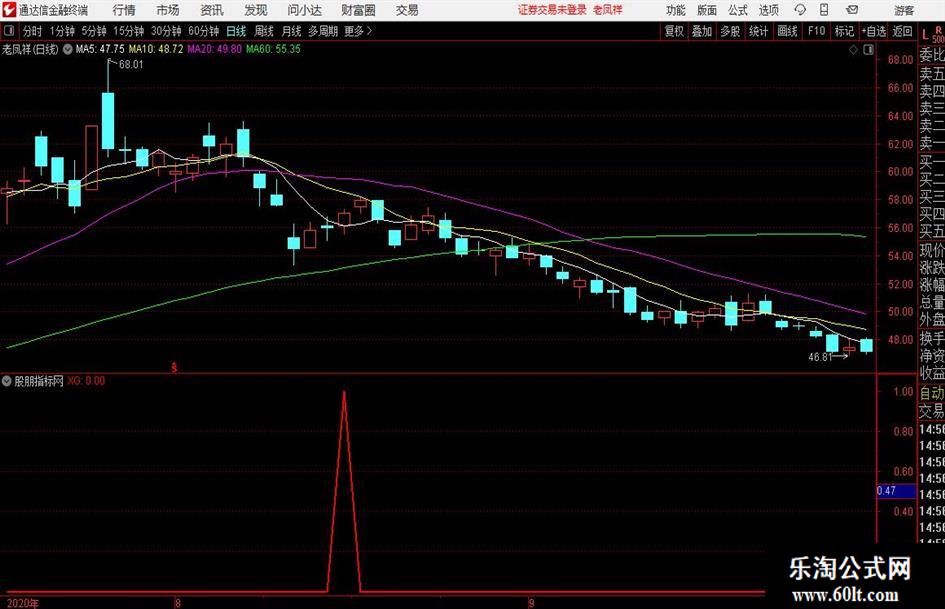945x609 pixels.
Task: Add stock with +自选 button
Action: (x=874, y=31)
